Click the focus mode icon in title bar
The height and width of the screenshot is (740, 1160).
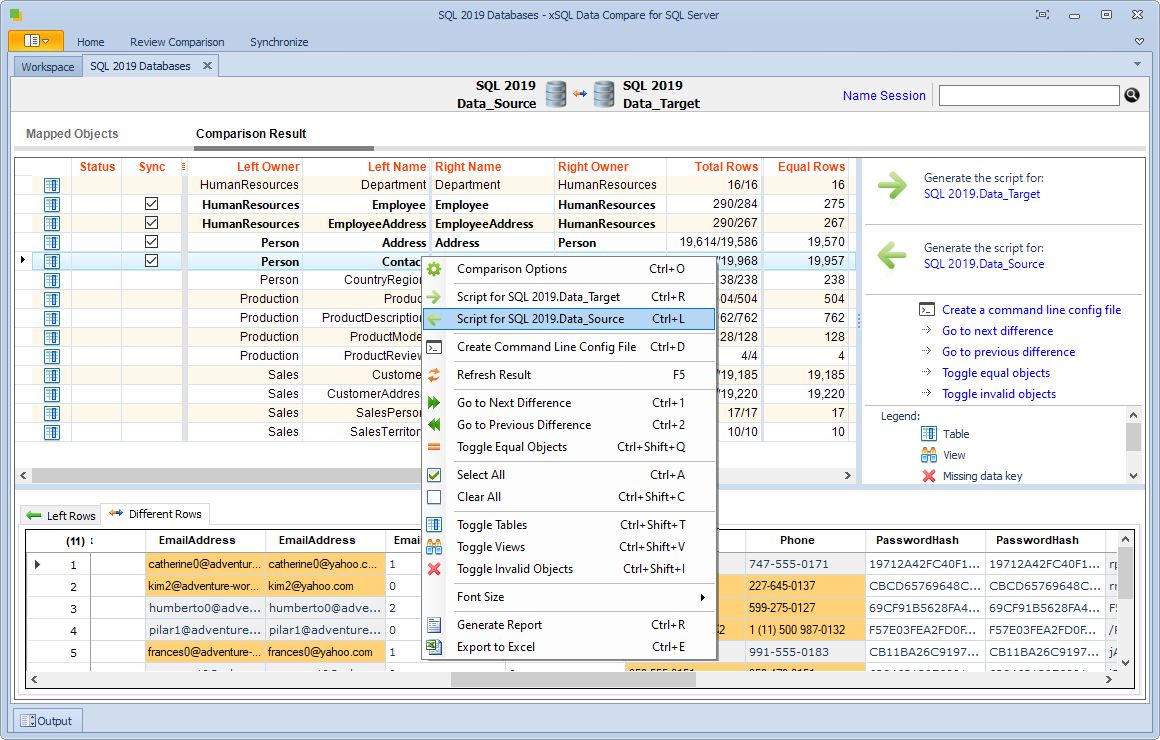[1042, 15]
